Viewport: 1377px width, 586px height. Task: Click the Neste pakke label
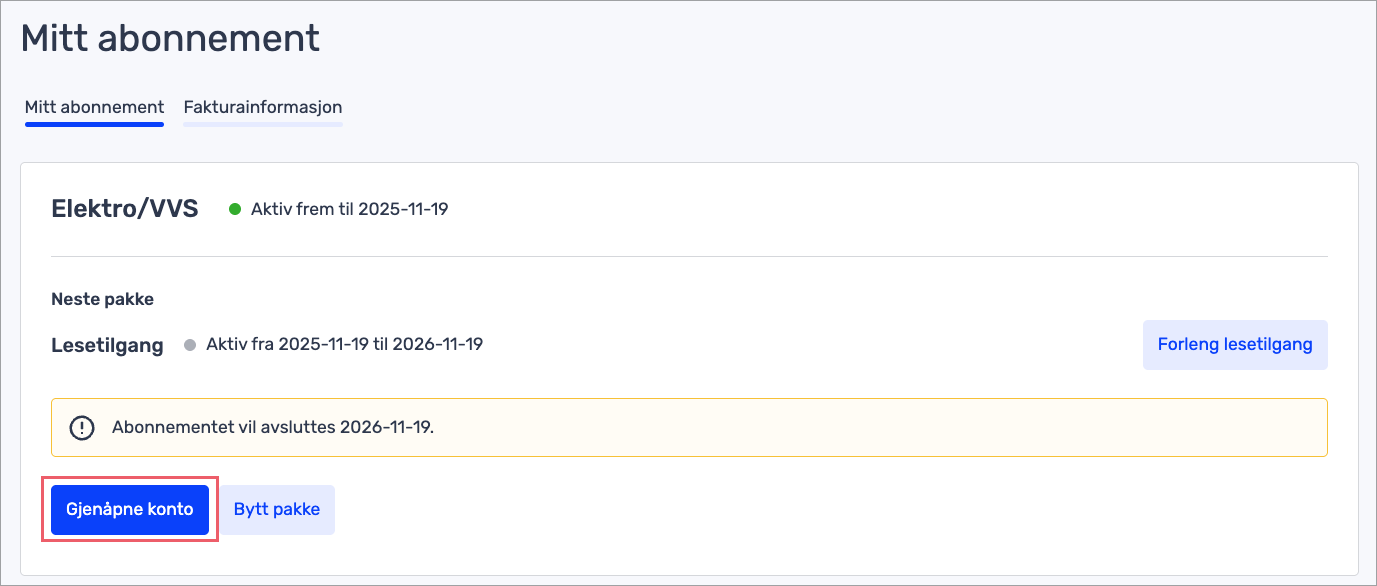(x=102, y=299)
